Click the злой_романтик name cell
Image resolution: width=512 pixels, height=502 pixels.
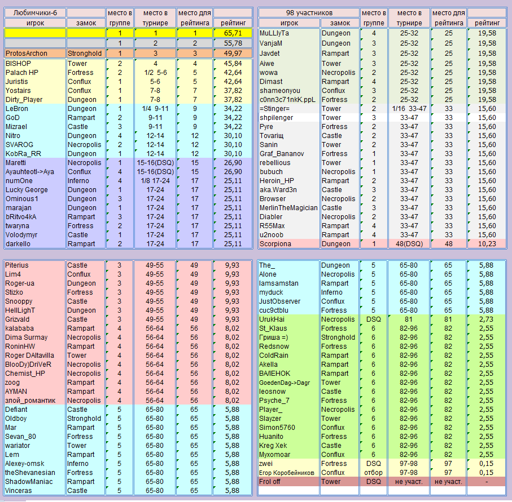[x=35, y=400]
